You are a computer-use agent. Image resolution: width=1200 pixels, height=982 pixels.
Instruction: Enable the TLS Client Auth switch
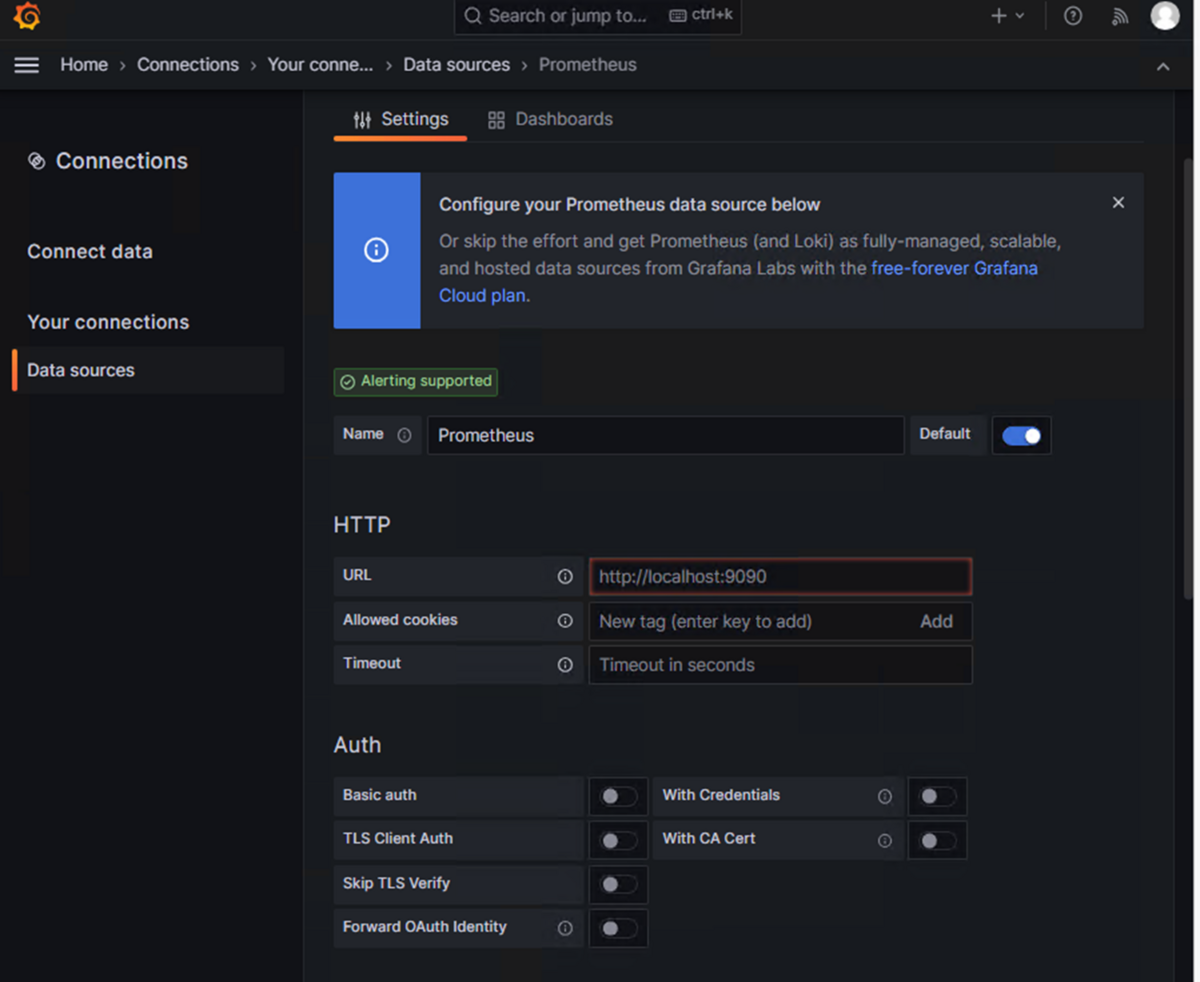pyautogui.click(x=618, y=841)
